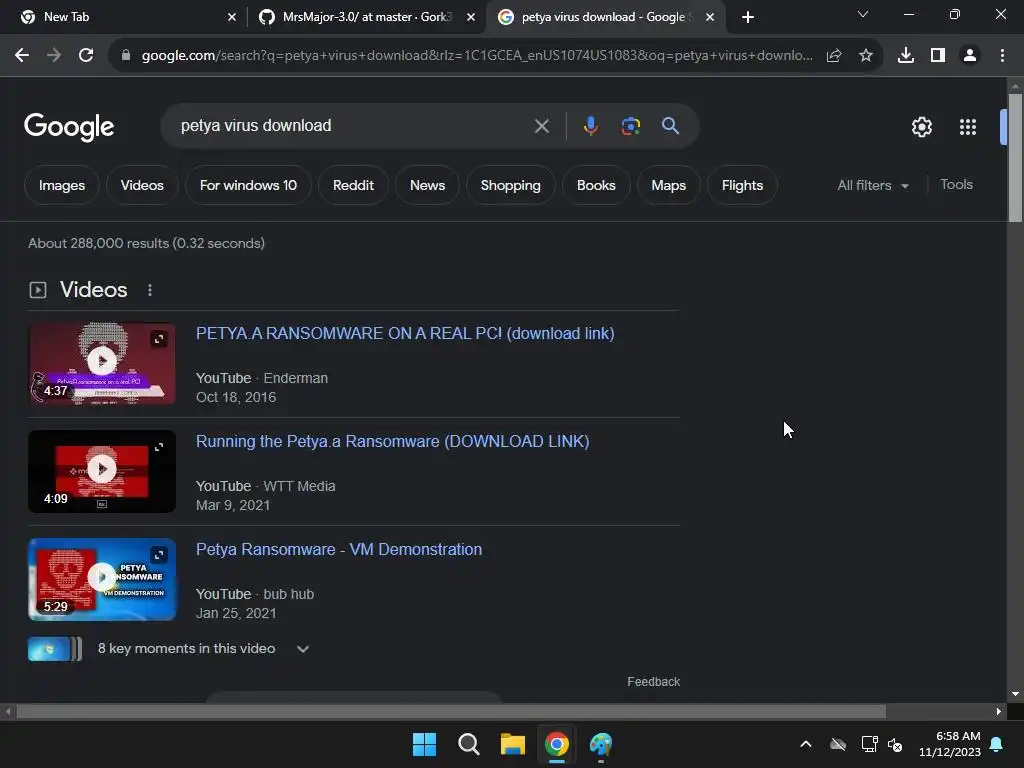1024x768 pixels.
Task: Switch to the MrsMajor-3.0 GitHub tab
Action: pyautogui.click(x=366, y=17)
